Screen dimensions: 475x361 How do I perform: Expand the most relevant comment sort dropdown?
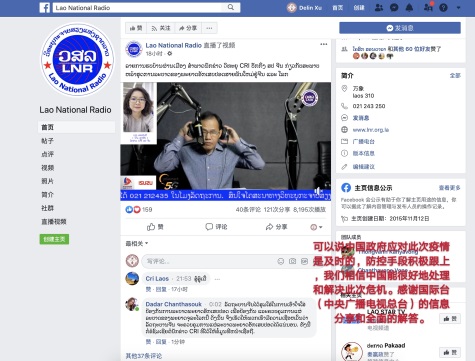tap(137, 244)
